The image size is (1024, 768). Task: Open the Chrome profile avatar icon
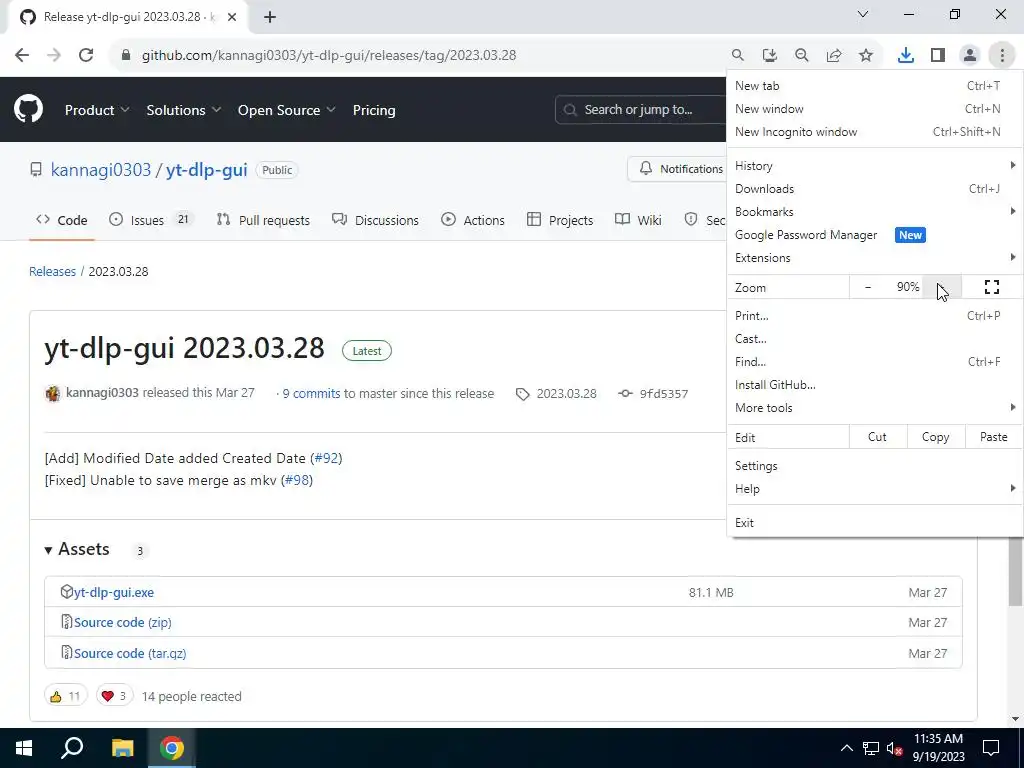(x=970, y=55)
